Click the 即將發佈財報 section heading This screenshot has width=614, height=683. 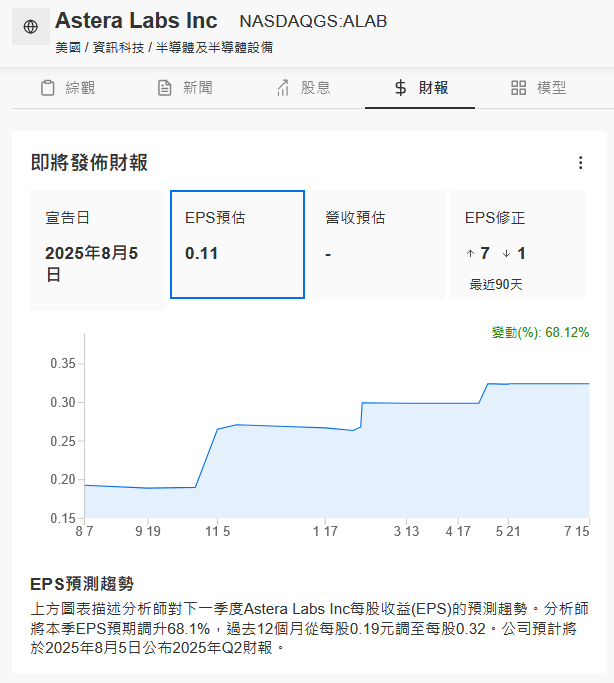tap(89, 163)
